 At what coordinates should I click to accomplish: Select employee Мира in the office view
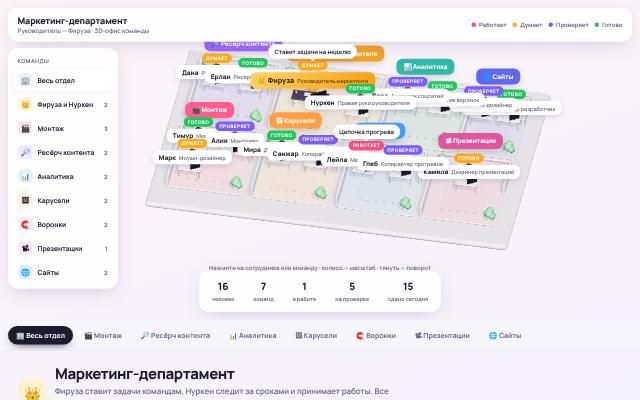[255, 150]
